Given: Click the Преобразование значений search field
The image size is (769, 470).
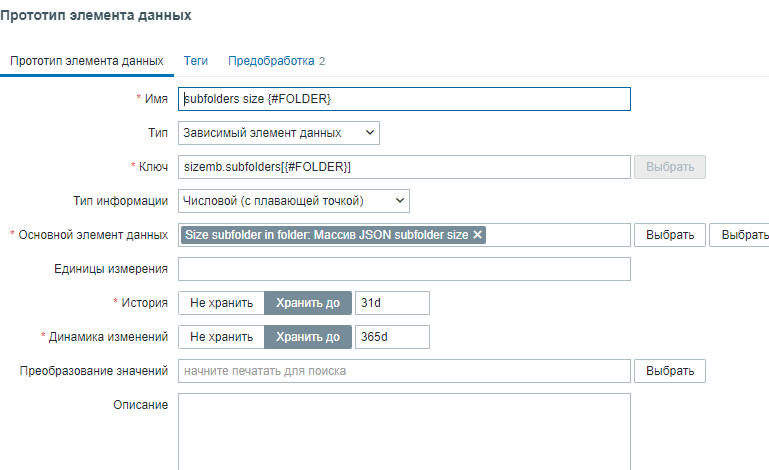Looking at the screenshot, I should pos(404,371).
